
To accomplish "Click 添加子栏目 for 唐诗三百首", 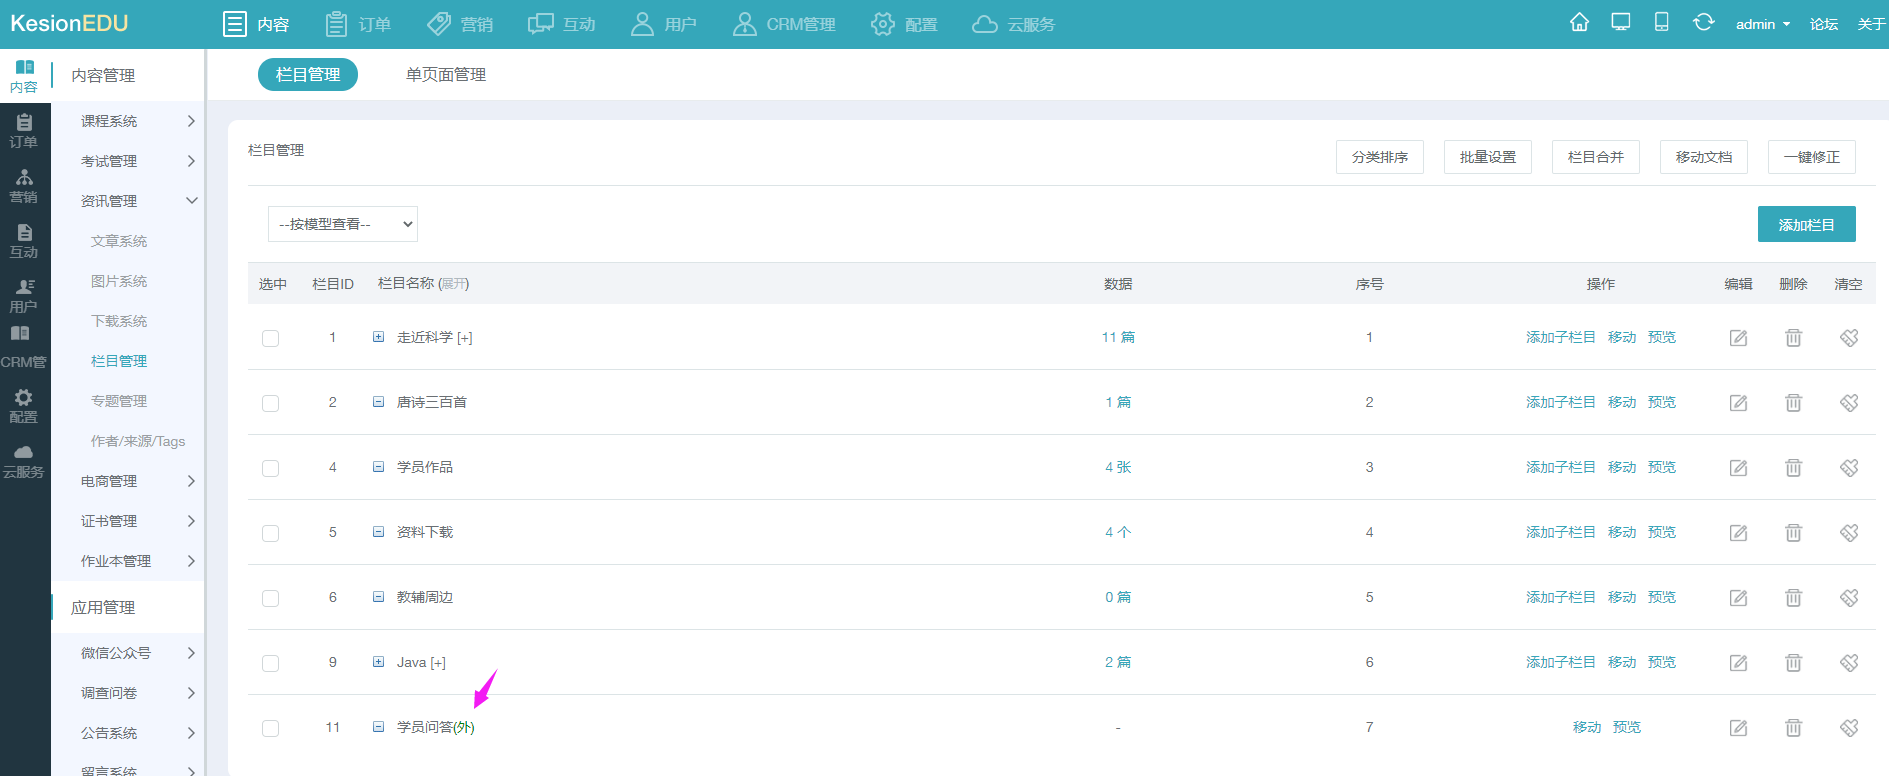I will point(1561,402).
